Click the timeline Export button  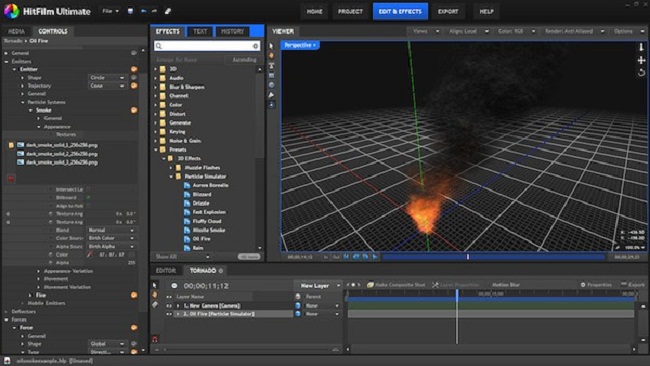633,285
